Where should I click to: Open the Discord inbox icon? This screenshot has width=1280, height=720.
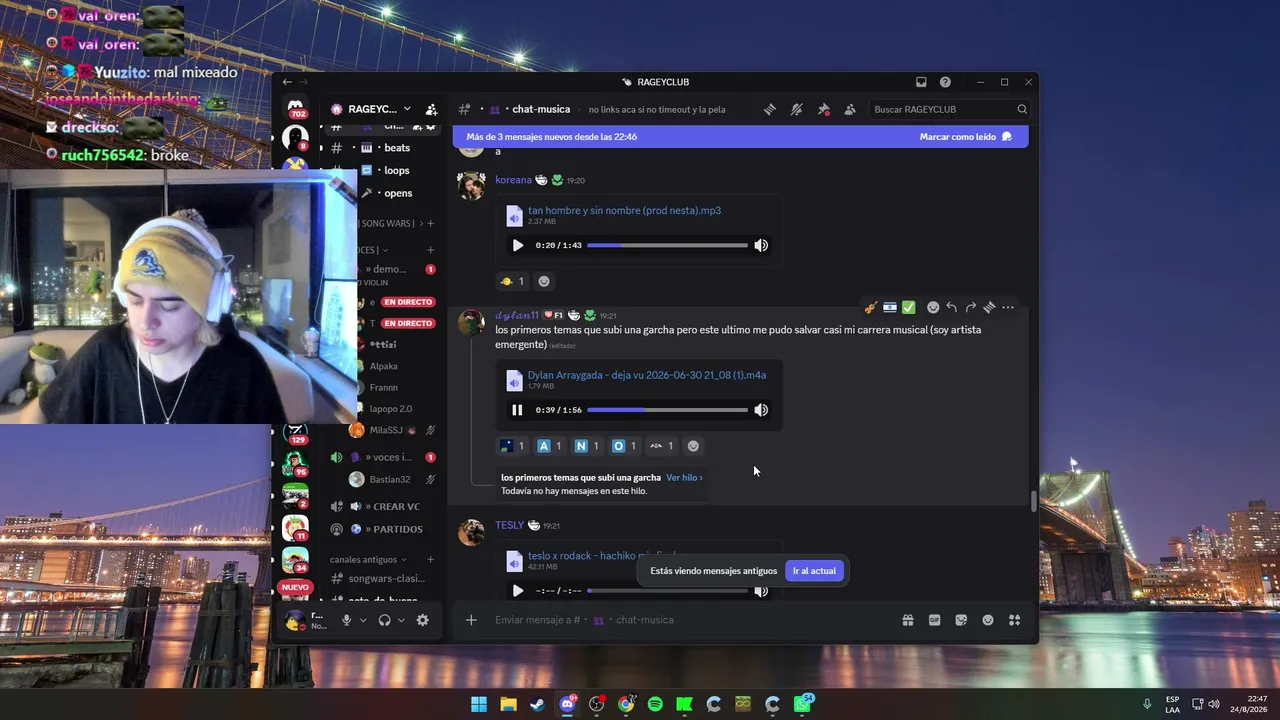click(921, 82)
